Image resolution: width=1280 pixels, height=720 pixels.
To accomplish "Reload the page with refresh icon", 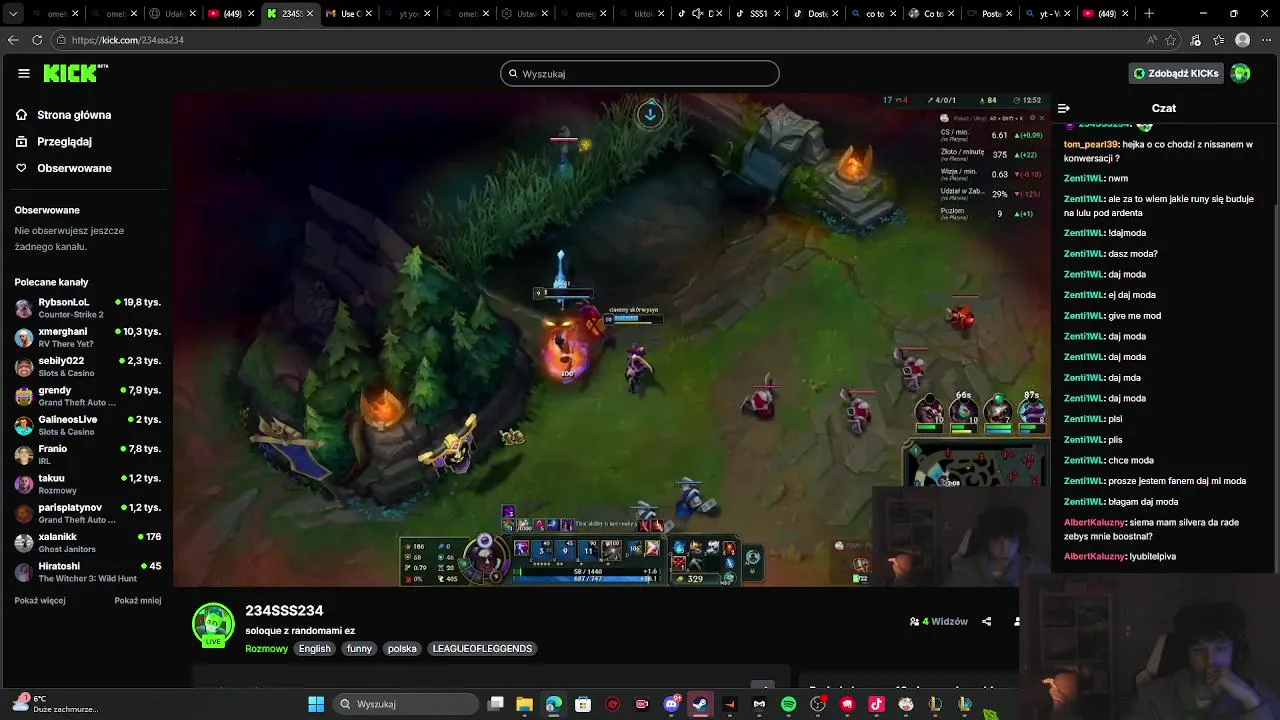I will click(x=37, y=40).
